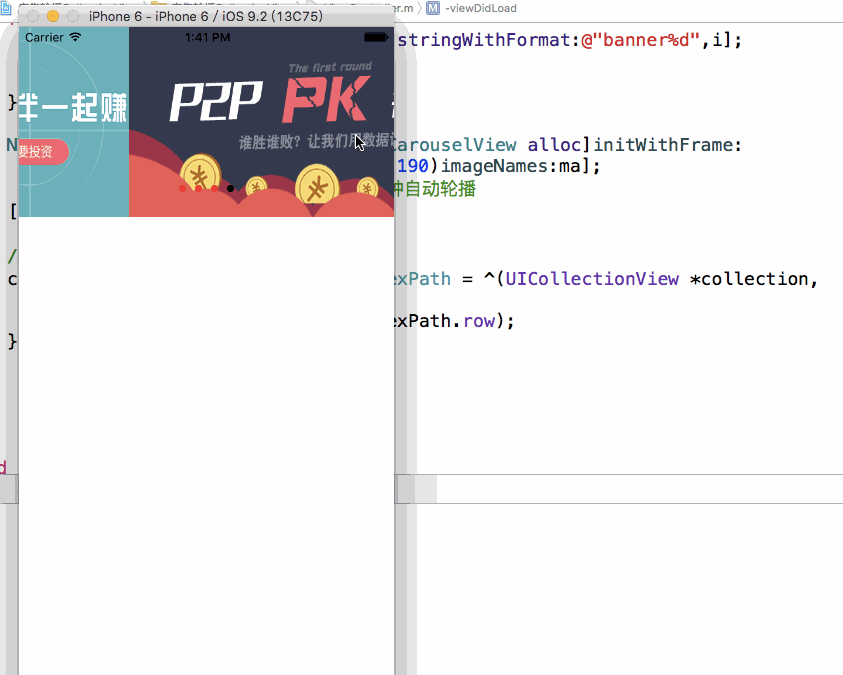Click the simulator window title iPhone 6 / iOS 9.2
The width and height of the screenshot is (843, 675).
tap(206, 16)
